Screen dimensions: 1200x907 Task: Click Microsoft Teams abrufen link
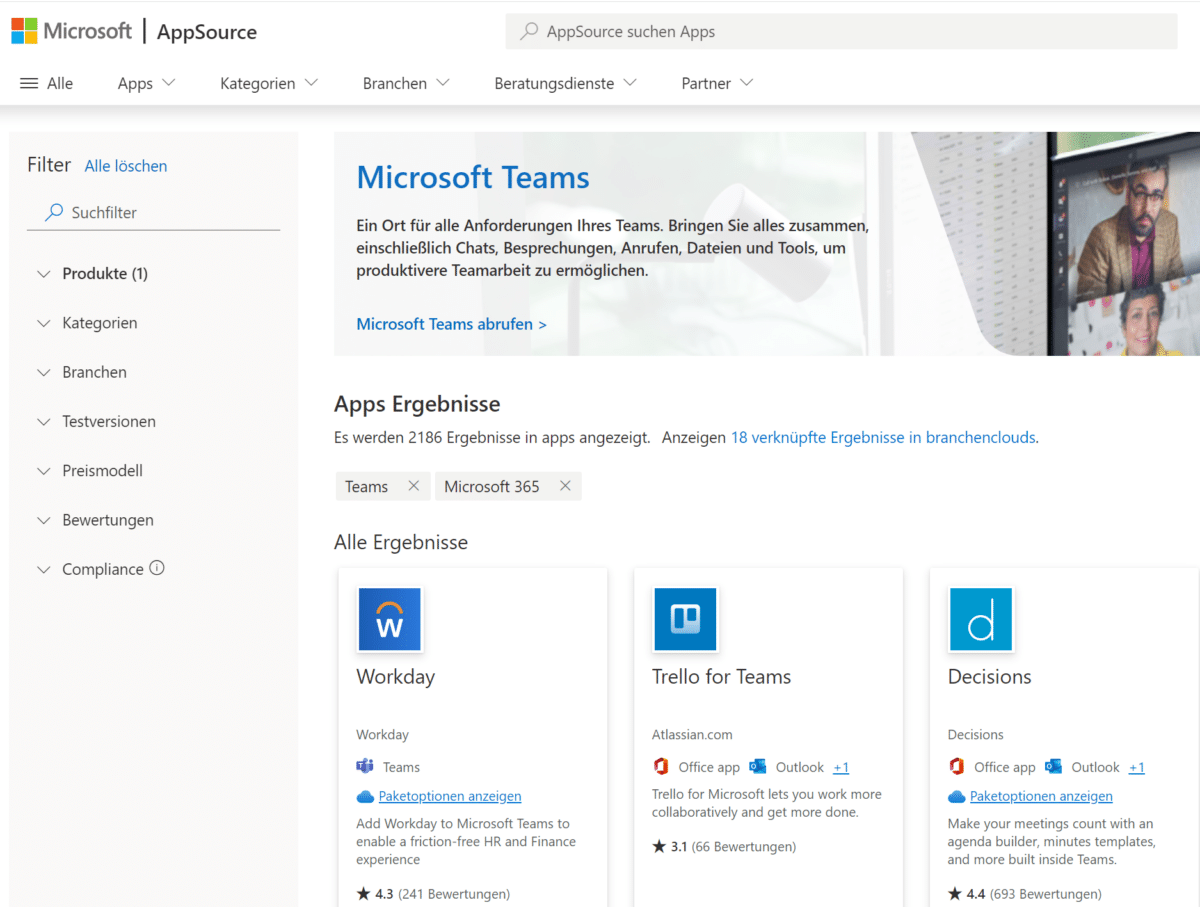click(x=451, y=324)
